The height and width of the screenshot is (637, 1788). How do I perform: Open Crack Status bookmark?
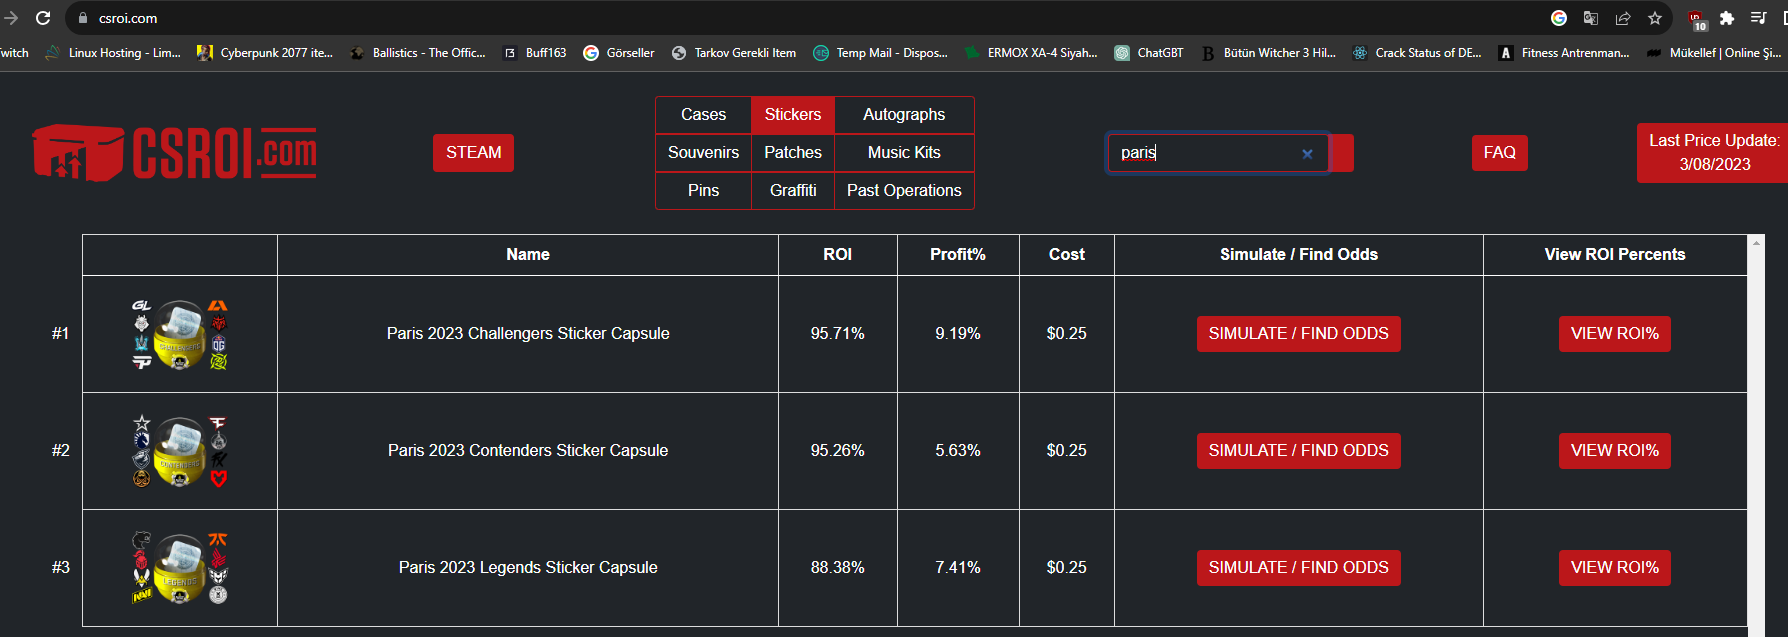coord(1417,53)
